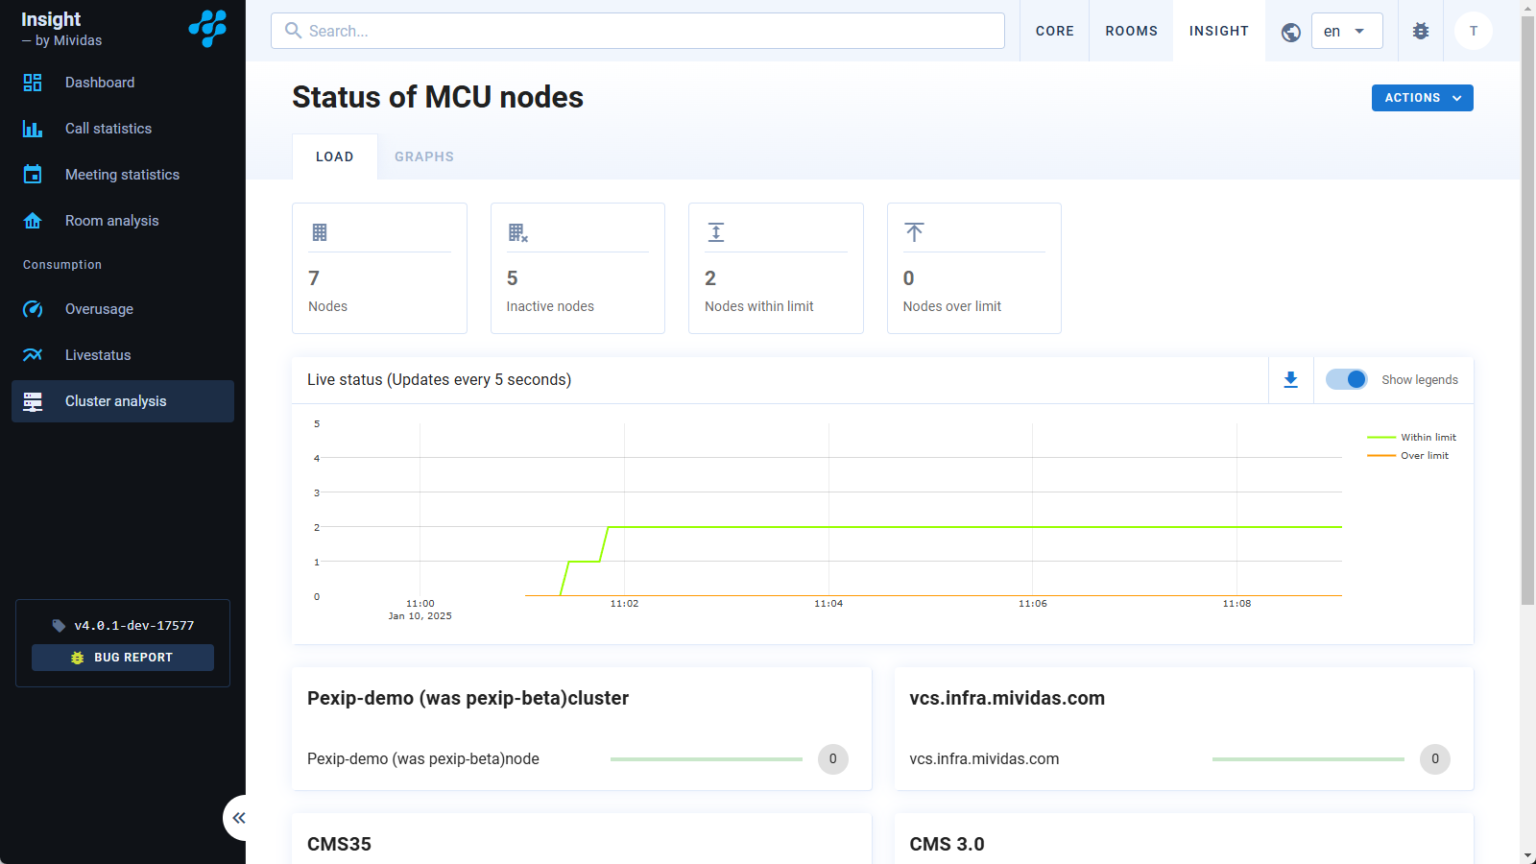This screenshot has width=1536, height=864.
Task: Switch to the Graphs tab
Action: click(424, 157)
